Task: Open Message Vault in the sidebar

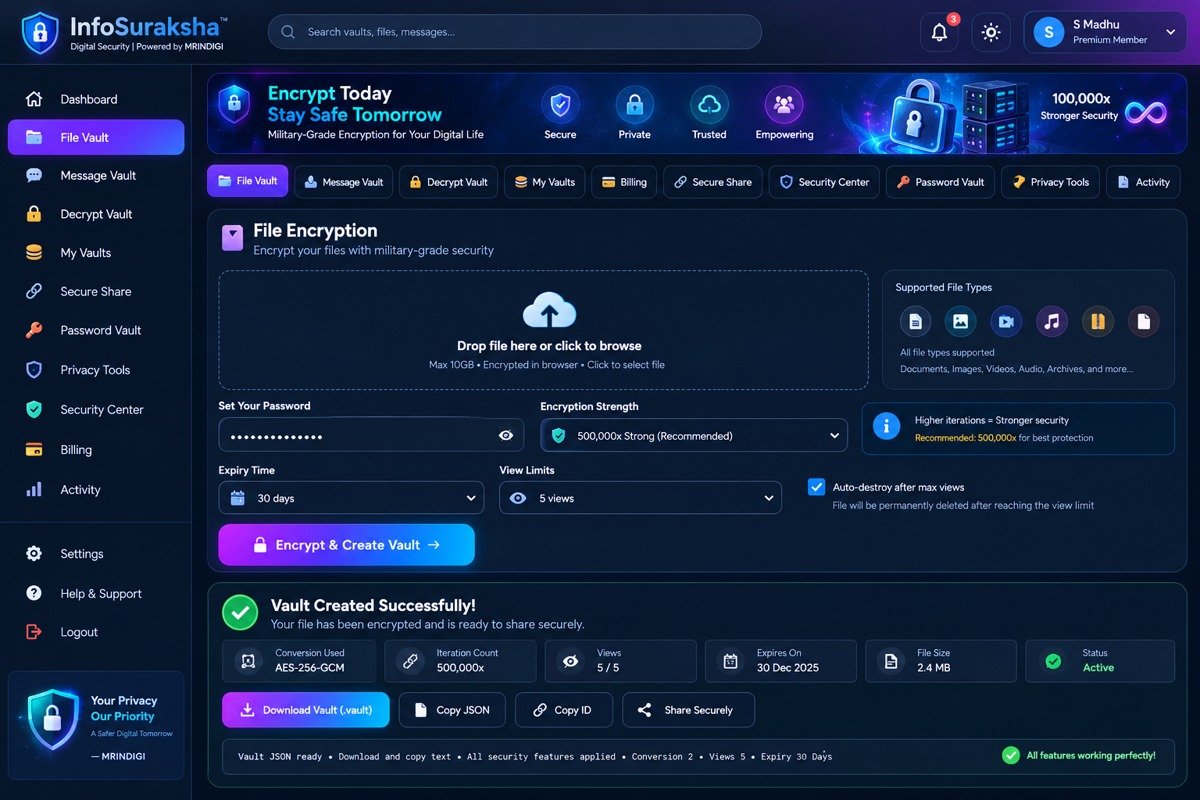Action: (x=96, y=175)
